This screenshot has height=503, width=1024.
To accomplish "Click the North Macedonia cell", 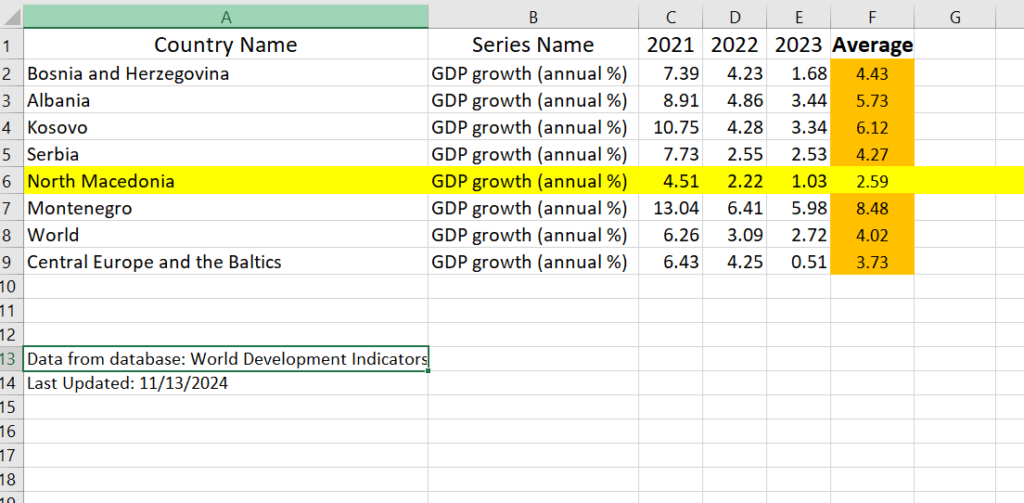I will tap(226, 181).
